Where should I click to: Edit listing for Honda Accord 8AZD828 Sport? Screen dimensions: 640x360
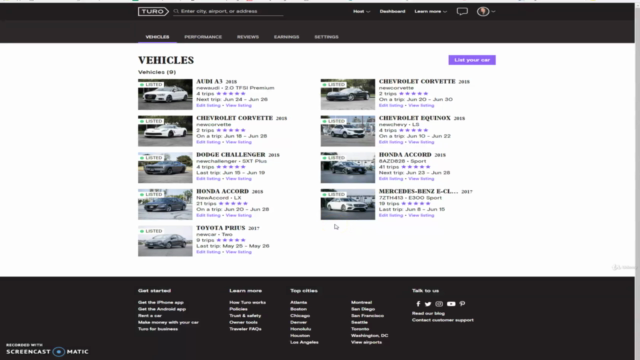pyautogui.click(x=391, y=179)
